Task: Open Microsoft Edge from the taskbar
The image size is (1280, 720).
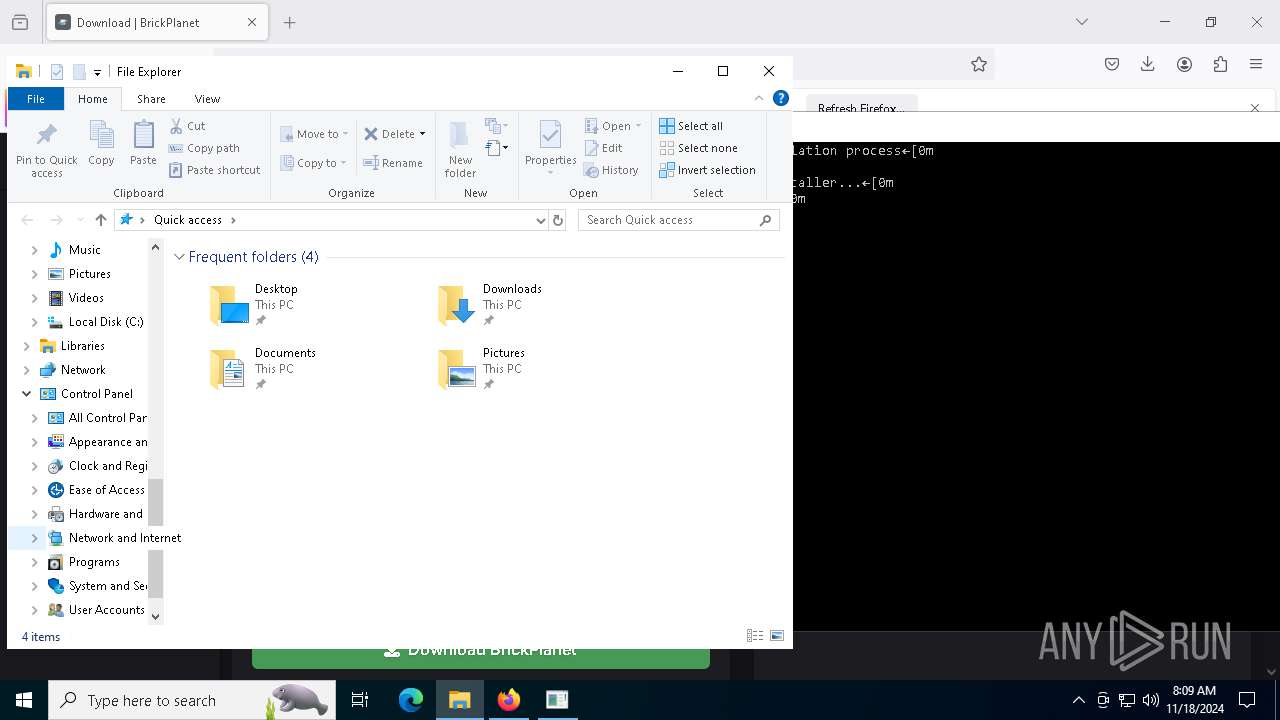Action: 411,700
